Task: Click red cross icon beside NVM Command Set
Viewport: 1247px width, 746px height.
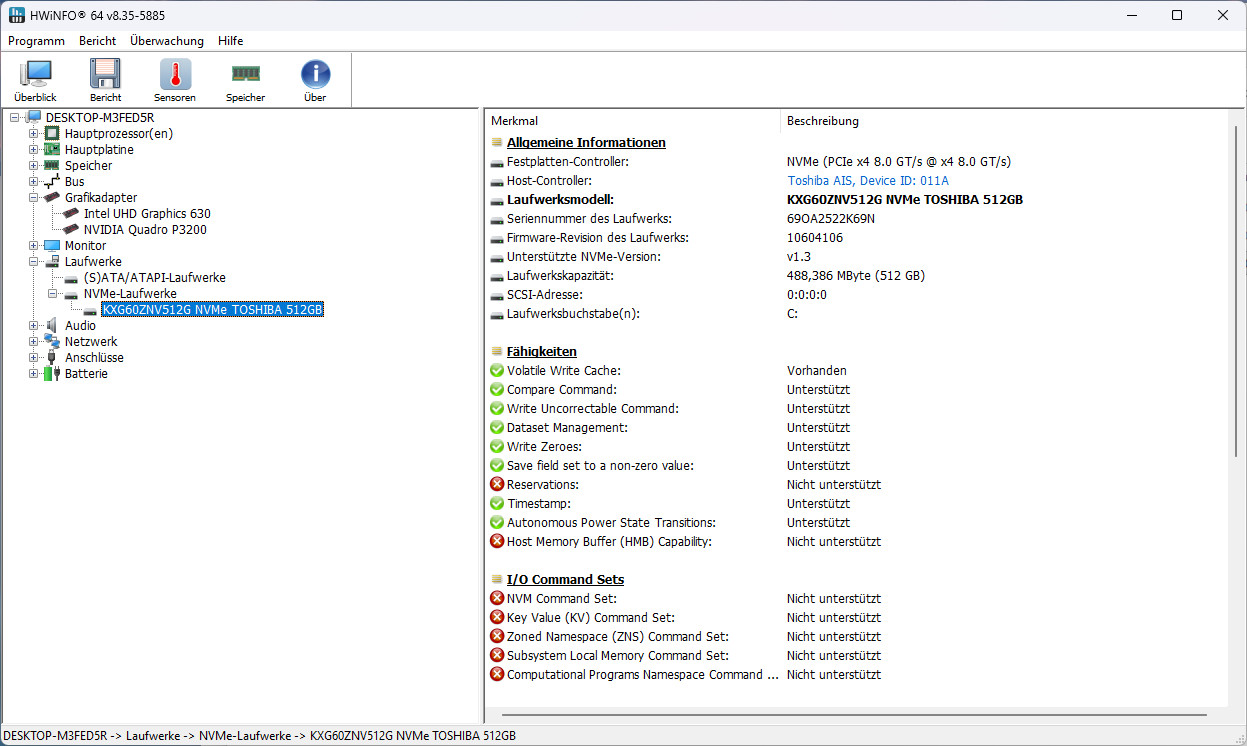Action: tap(497, 599)
